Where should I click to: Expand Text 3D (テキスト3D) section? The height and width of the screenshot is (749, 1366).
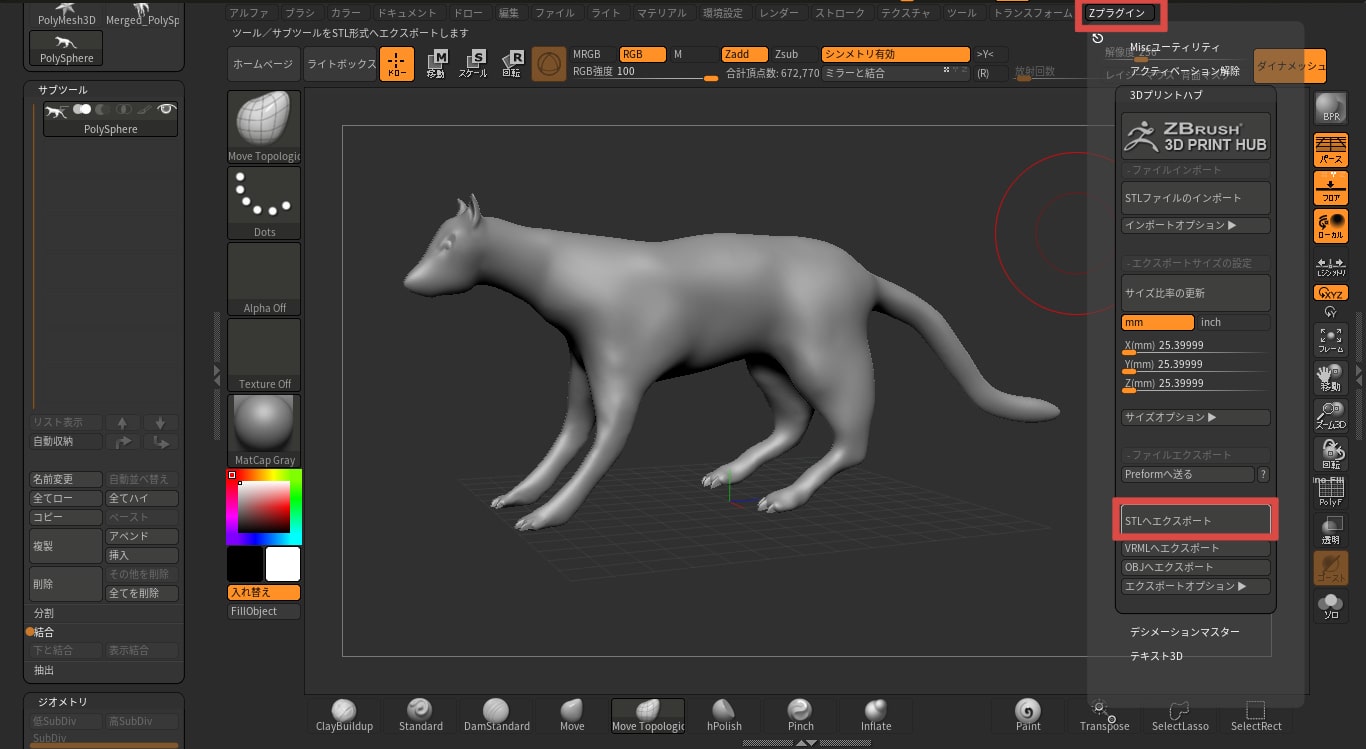click(1156, 656)
